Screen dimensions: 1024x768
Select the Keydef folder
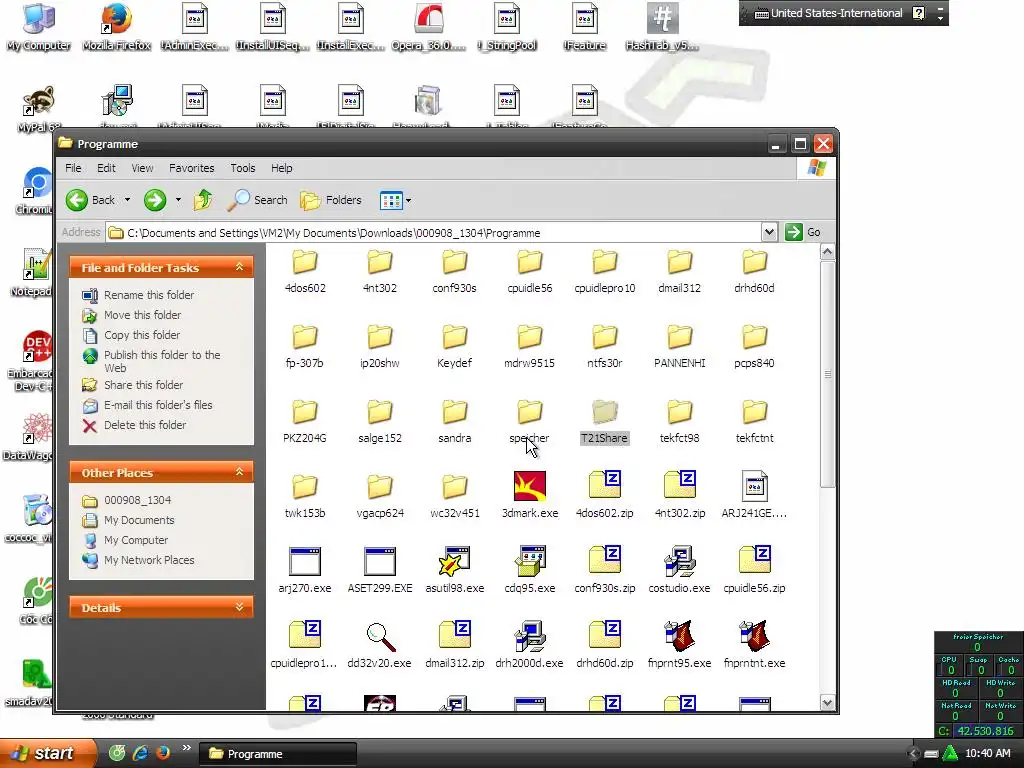click(x=455, y=347)
